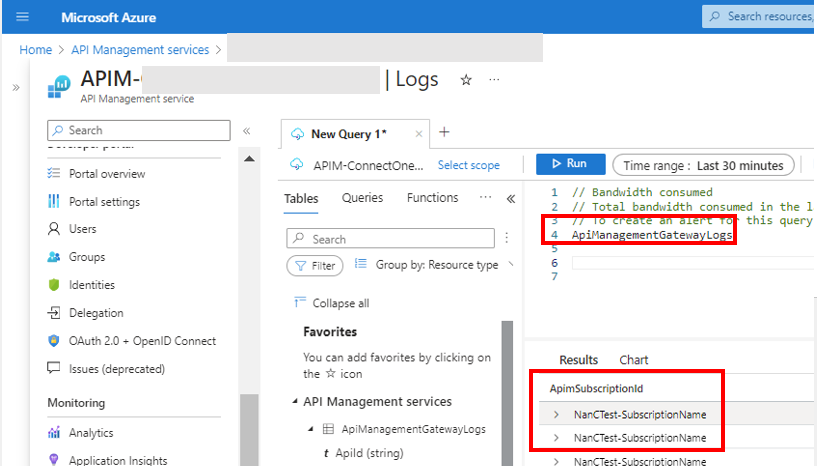This screenshot has width=817, height=466.
Task: Click the Delegation arrow icon
Action: [54, 313]
